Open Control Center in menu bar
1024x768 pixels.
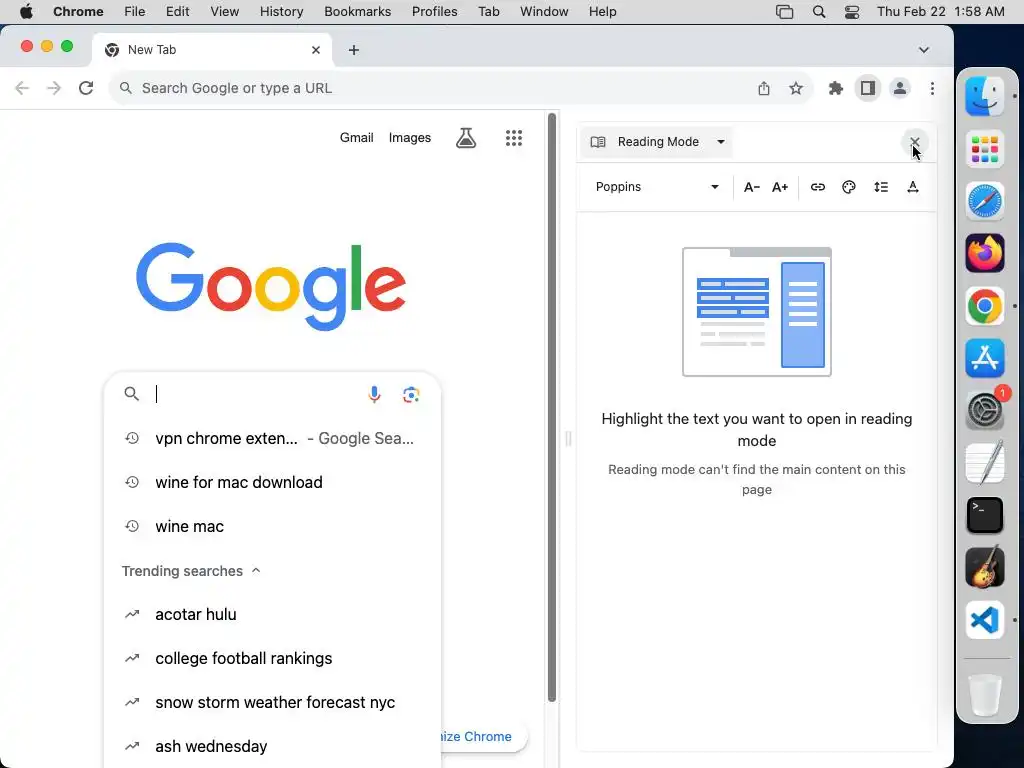(852, 12)
